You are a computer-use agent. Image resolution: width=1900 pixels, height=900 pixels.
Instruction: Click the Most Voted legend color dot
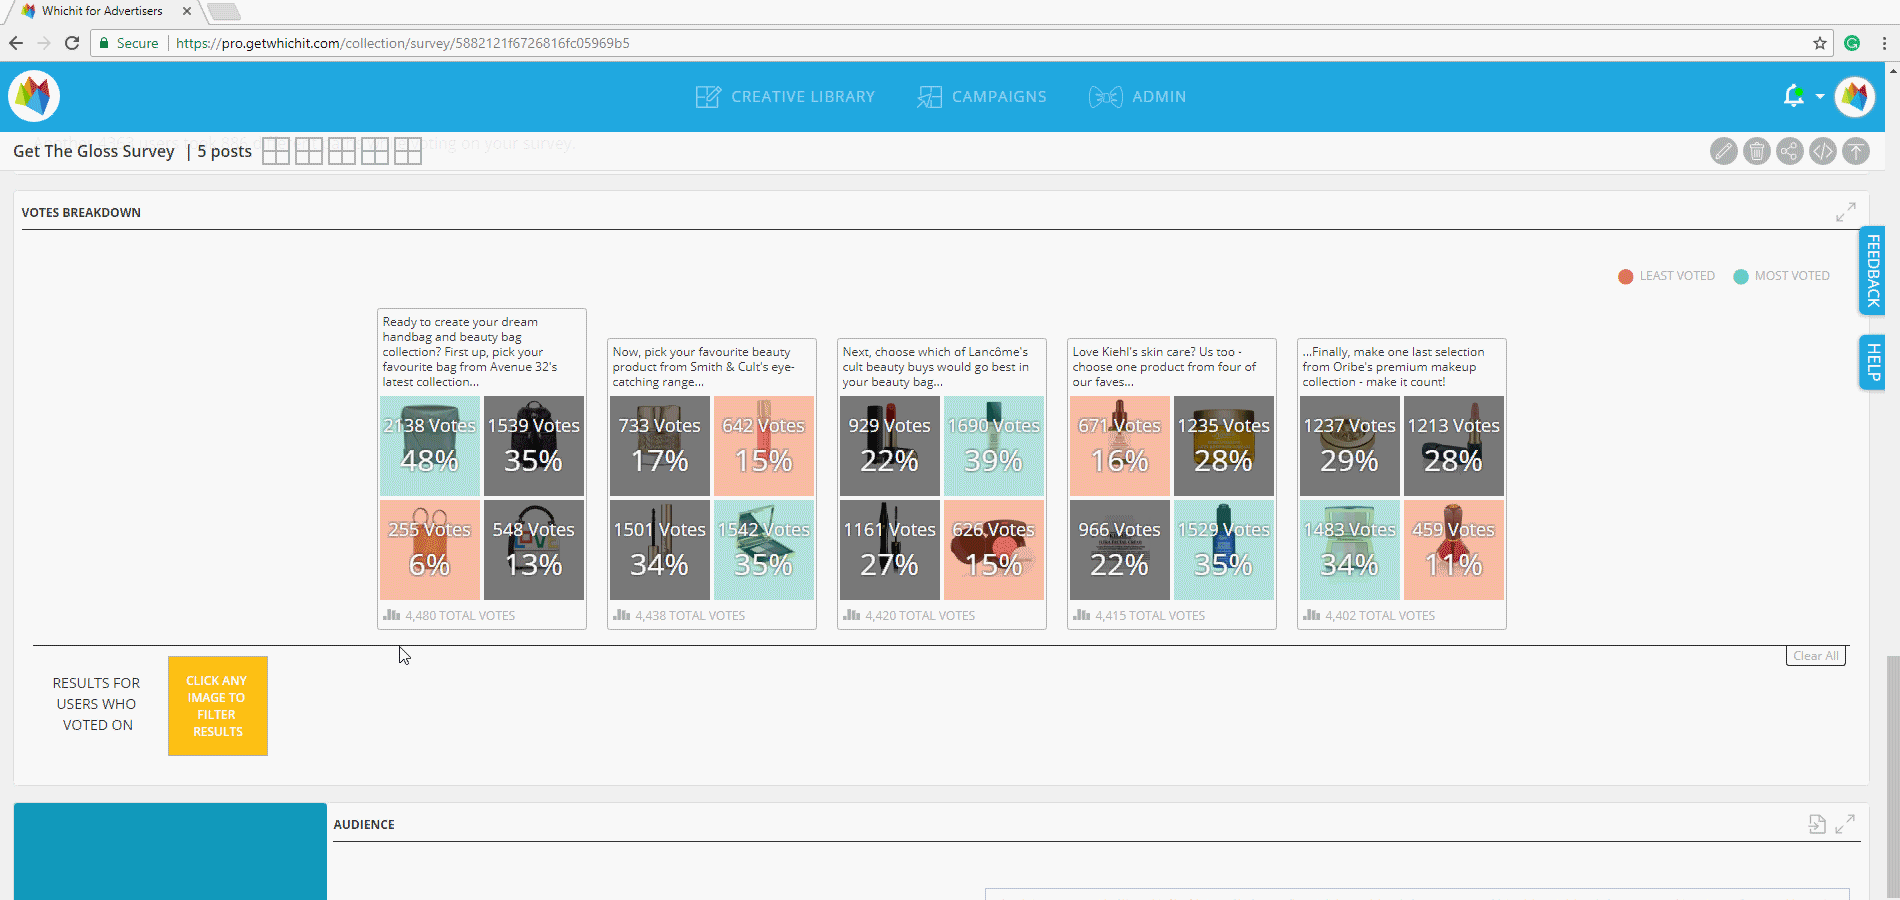pyautogui.click(x=1741, y=277)
